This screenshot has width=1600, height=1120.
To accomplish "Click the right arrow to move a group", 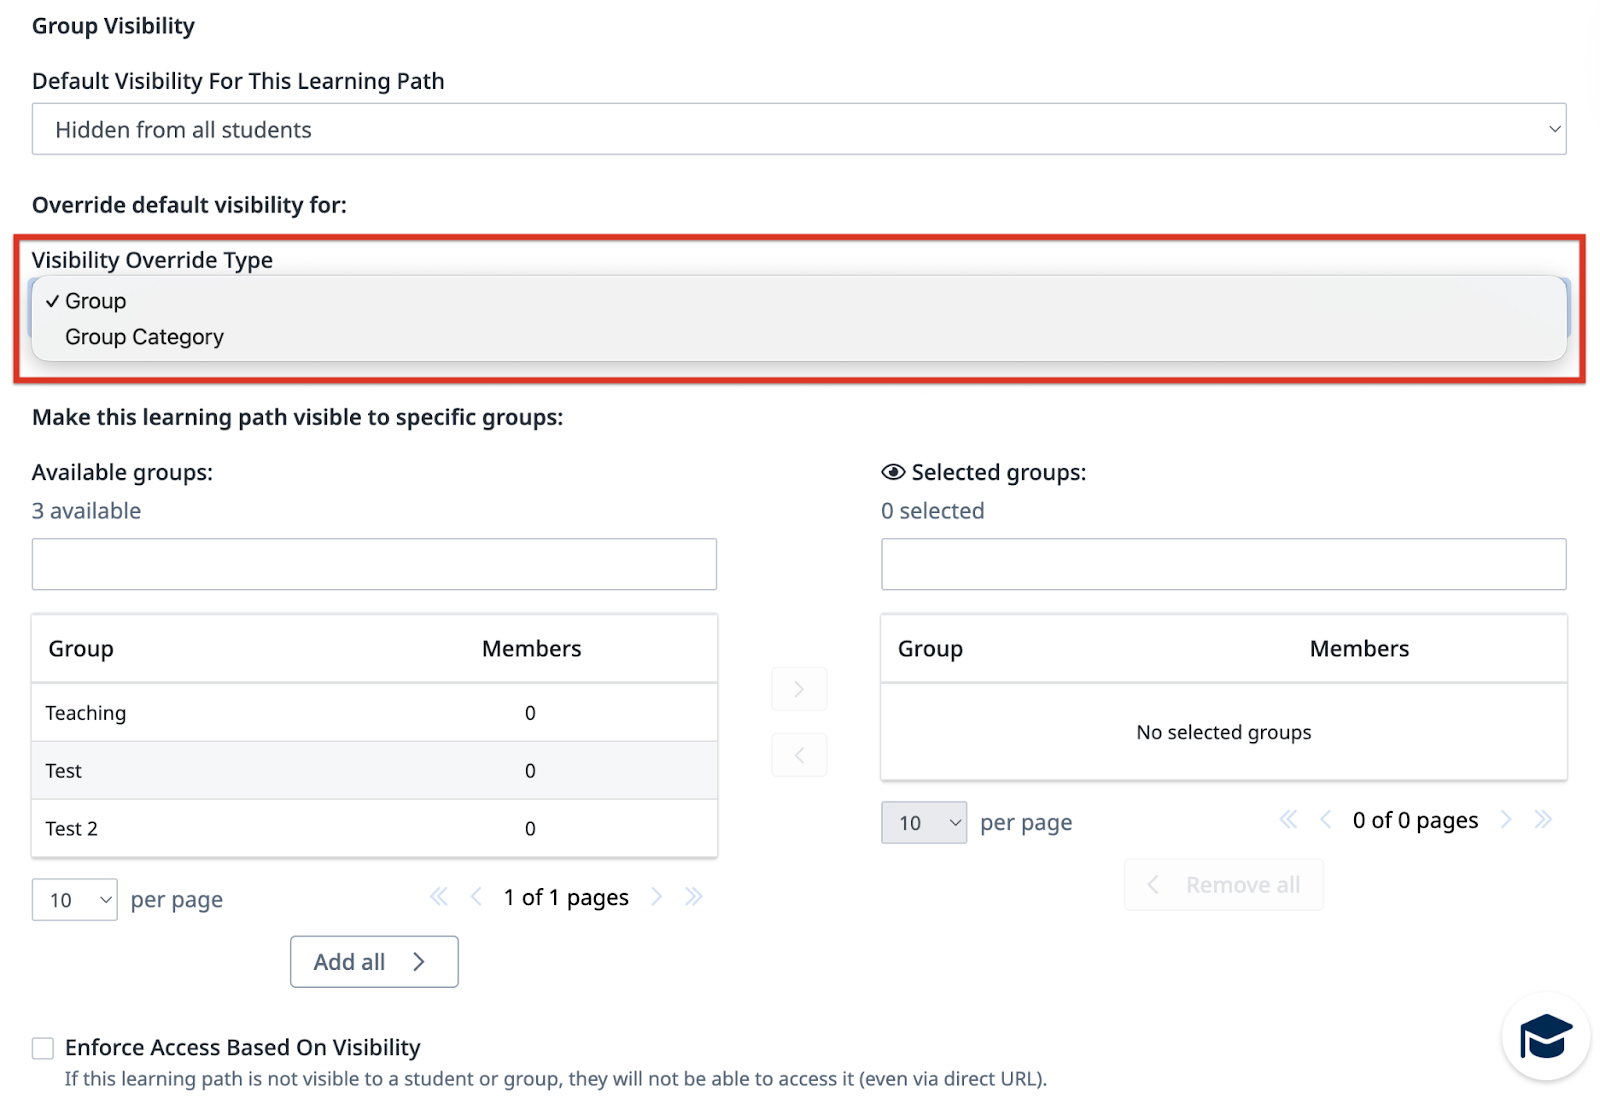I will [x=798, y=688].
